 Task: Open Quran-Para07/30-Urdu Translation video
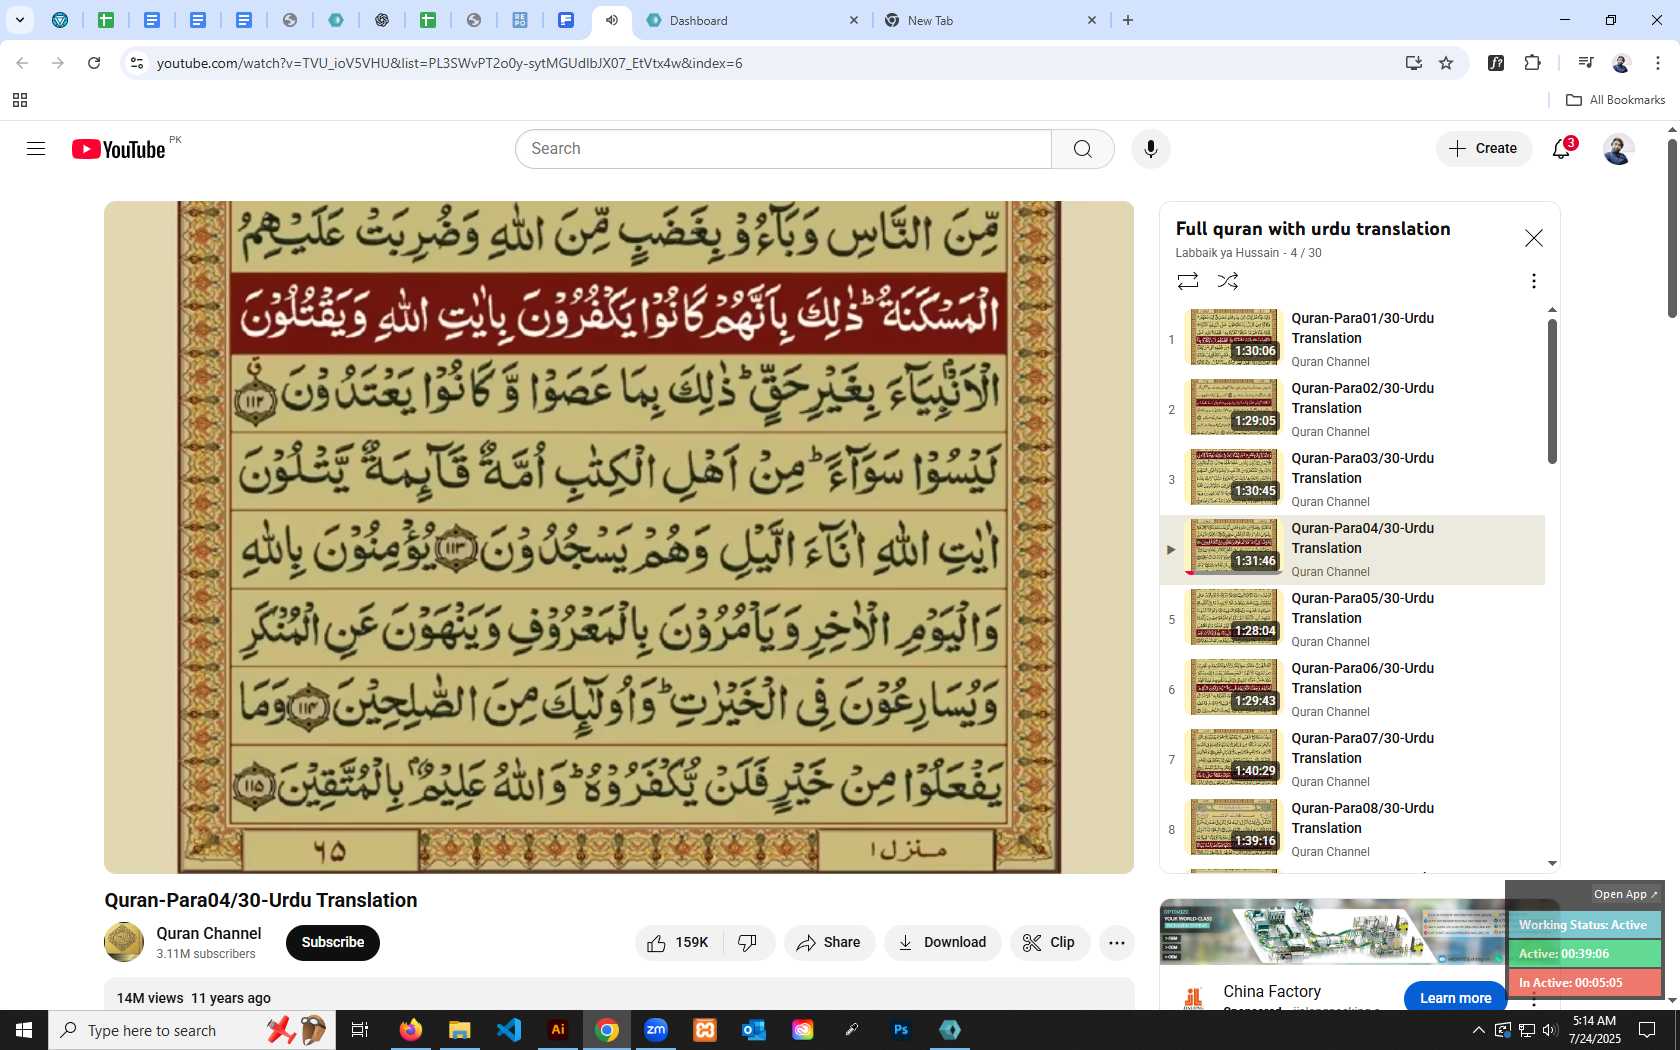(1353, 760)
